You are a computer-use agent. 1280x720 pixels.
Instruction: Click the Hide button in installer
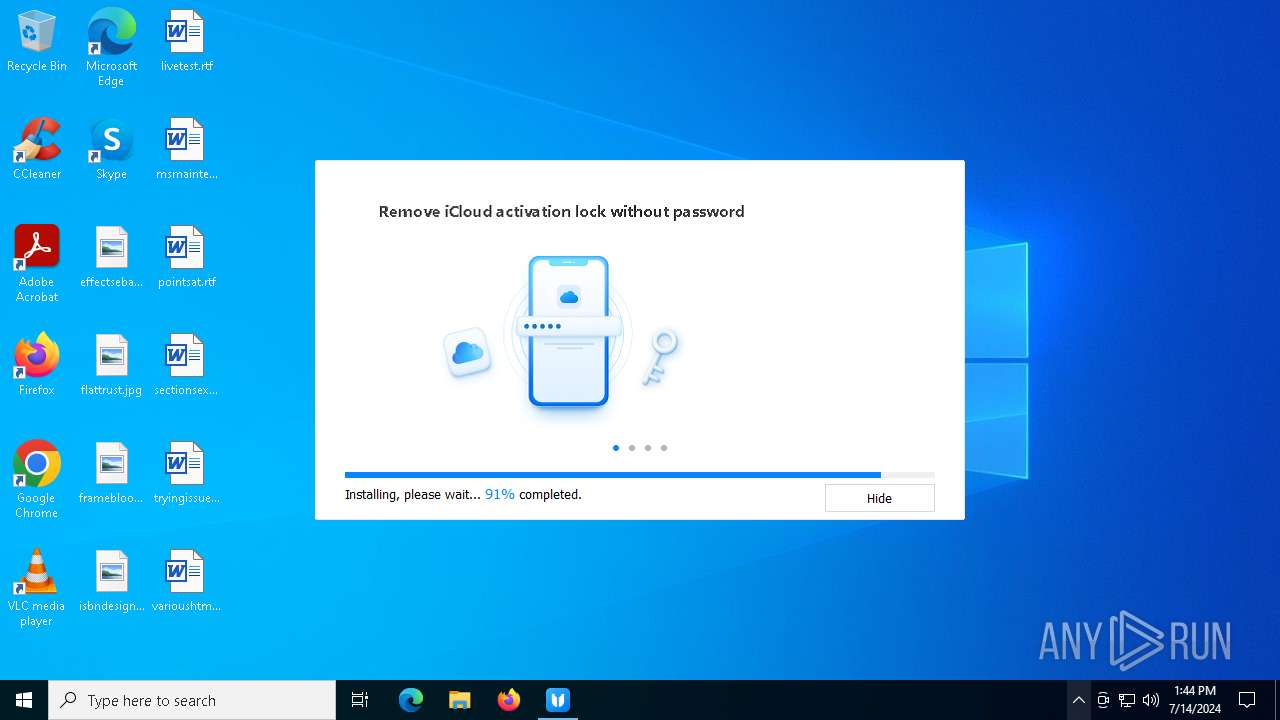click(879, 498)
